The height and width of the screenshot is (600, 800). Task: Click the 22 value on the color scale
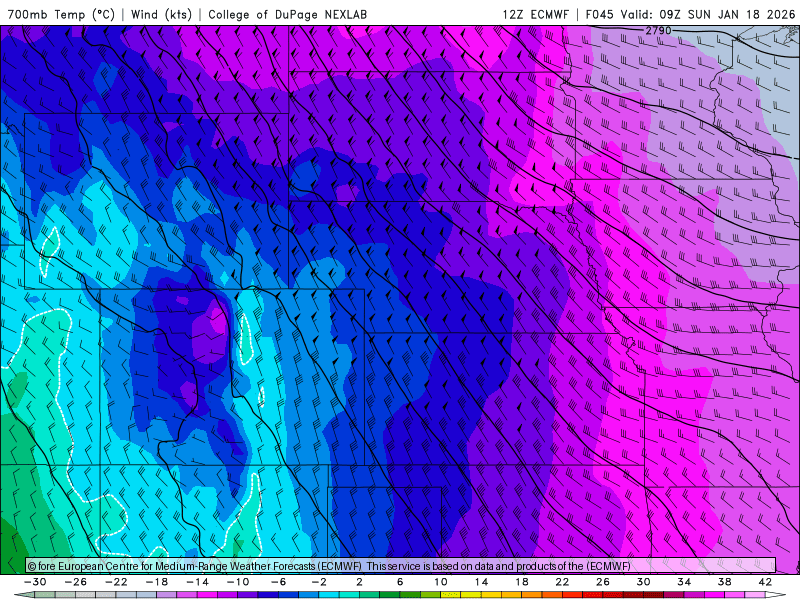562,582
